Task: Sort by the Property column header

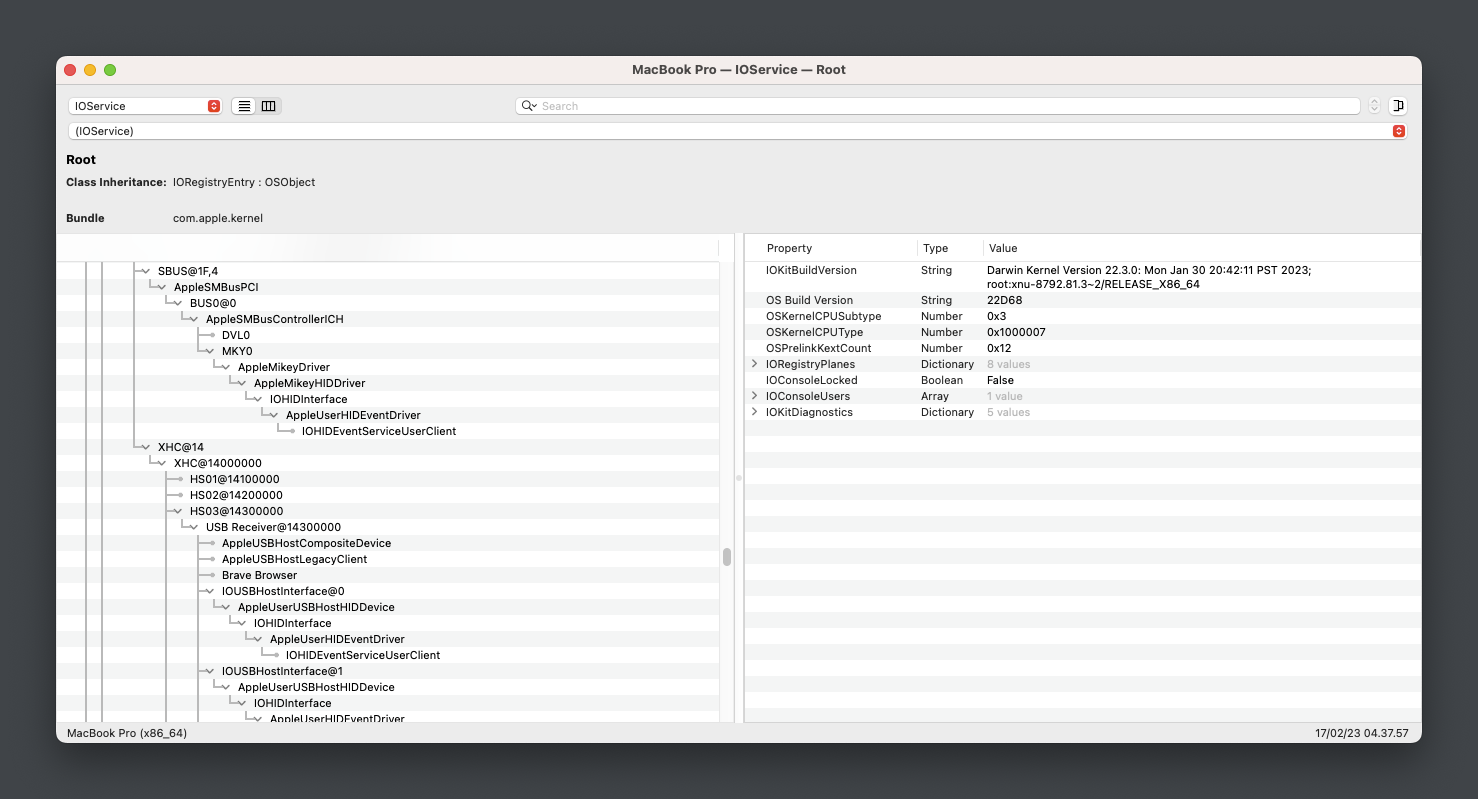Action: (x=831, y=248)
